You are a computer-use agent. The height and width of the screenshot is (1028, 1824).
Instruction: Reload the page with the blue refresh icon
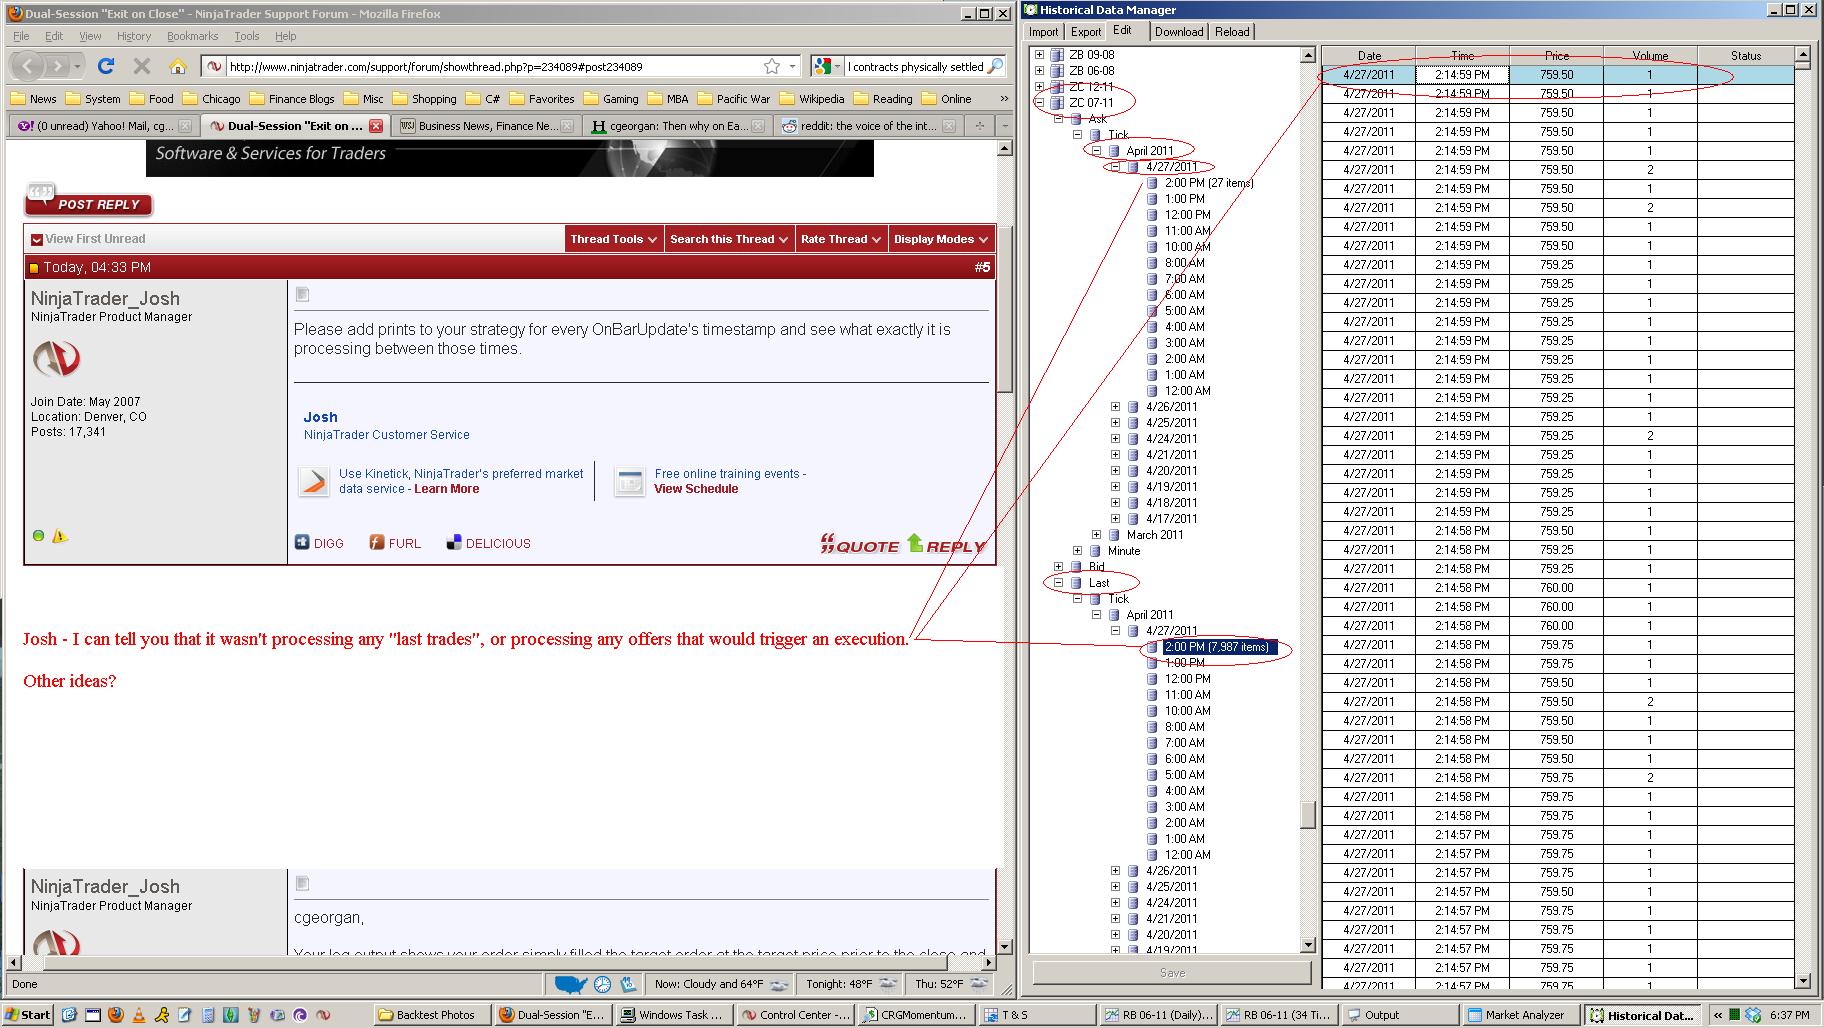(106, 66)
